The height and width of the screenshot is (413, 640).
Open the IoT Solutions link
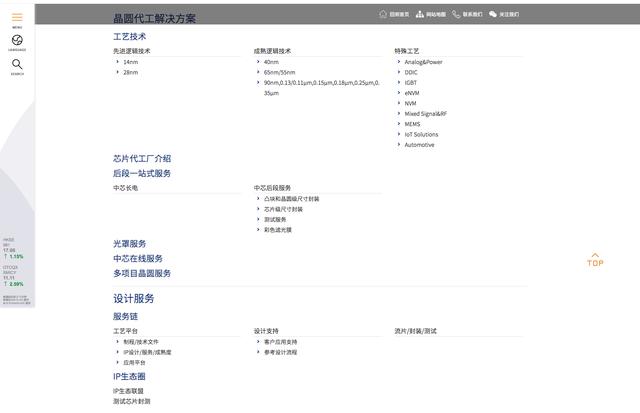421,134
